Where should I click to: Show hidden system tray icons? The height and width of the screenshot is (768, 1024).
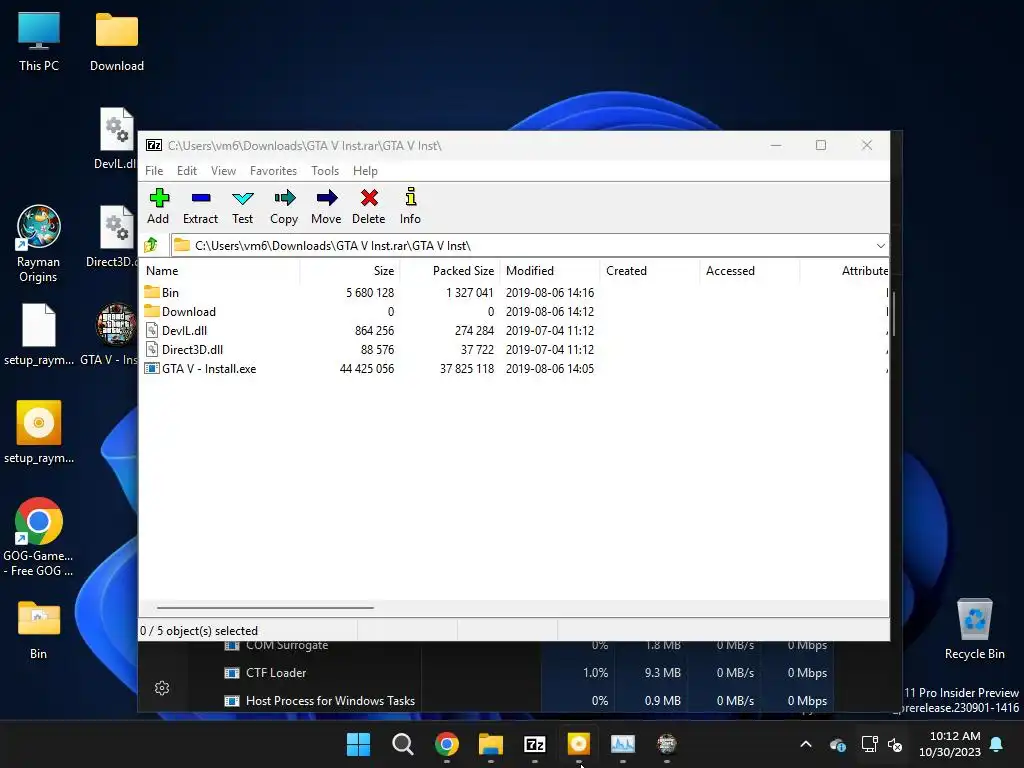806,744
